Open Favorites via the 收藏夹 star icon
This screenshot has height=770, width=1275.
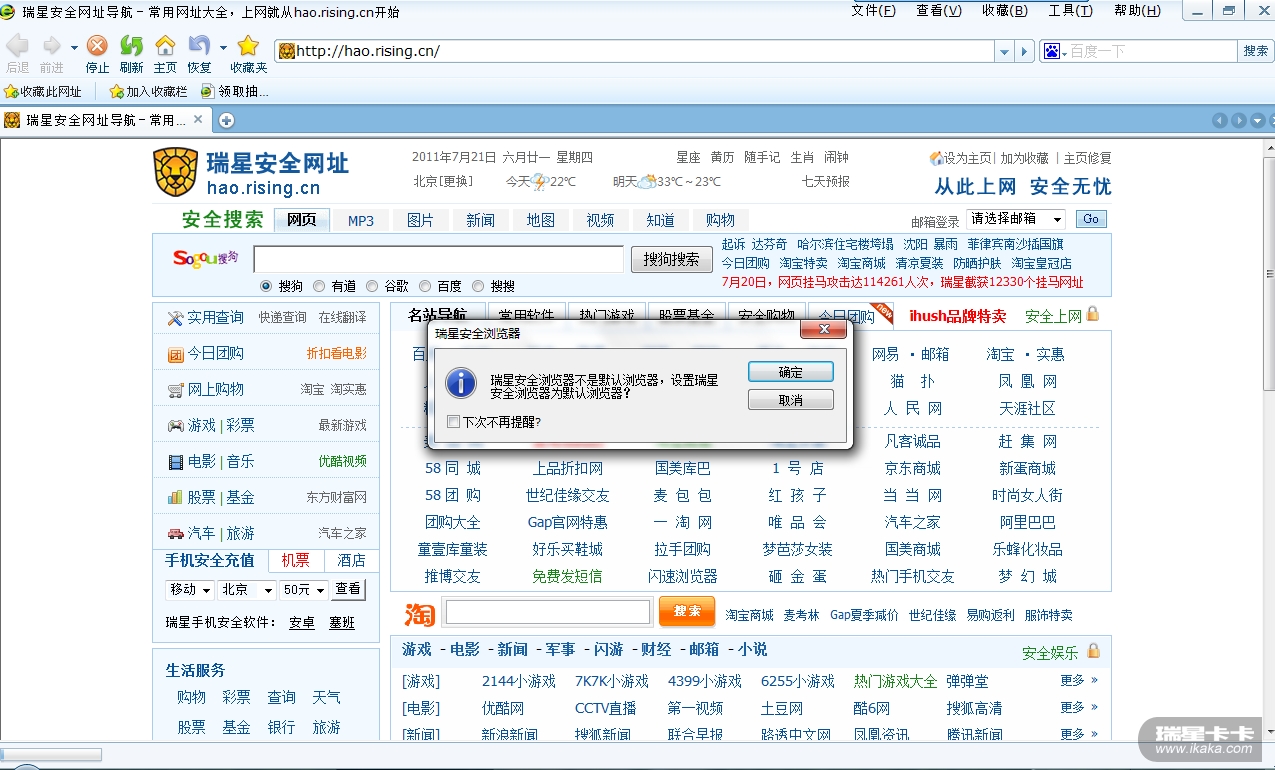(248, 46)
